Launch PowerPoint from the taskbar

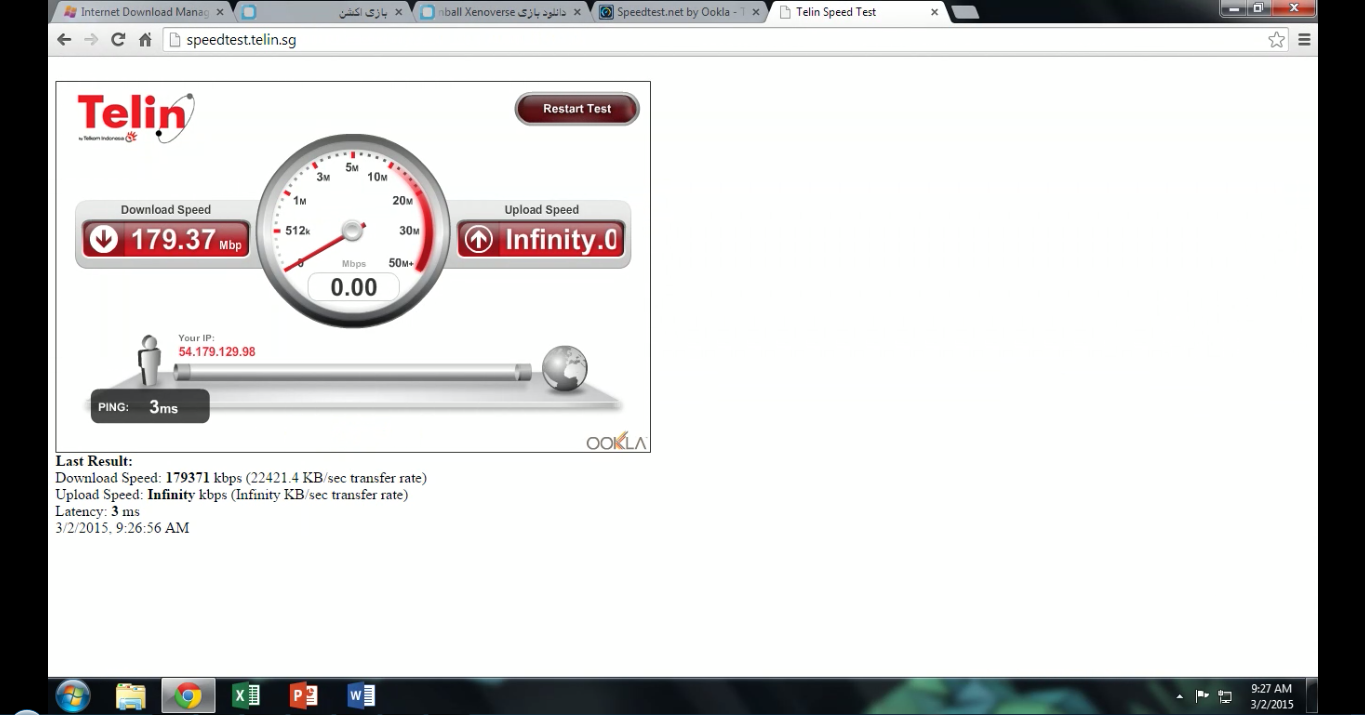(x=303, y=696)
